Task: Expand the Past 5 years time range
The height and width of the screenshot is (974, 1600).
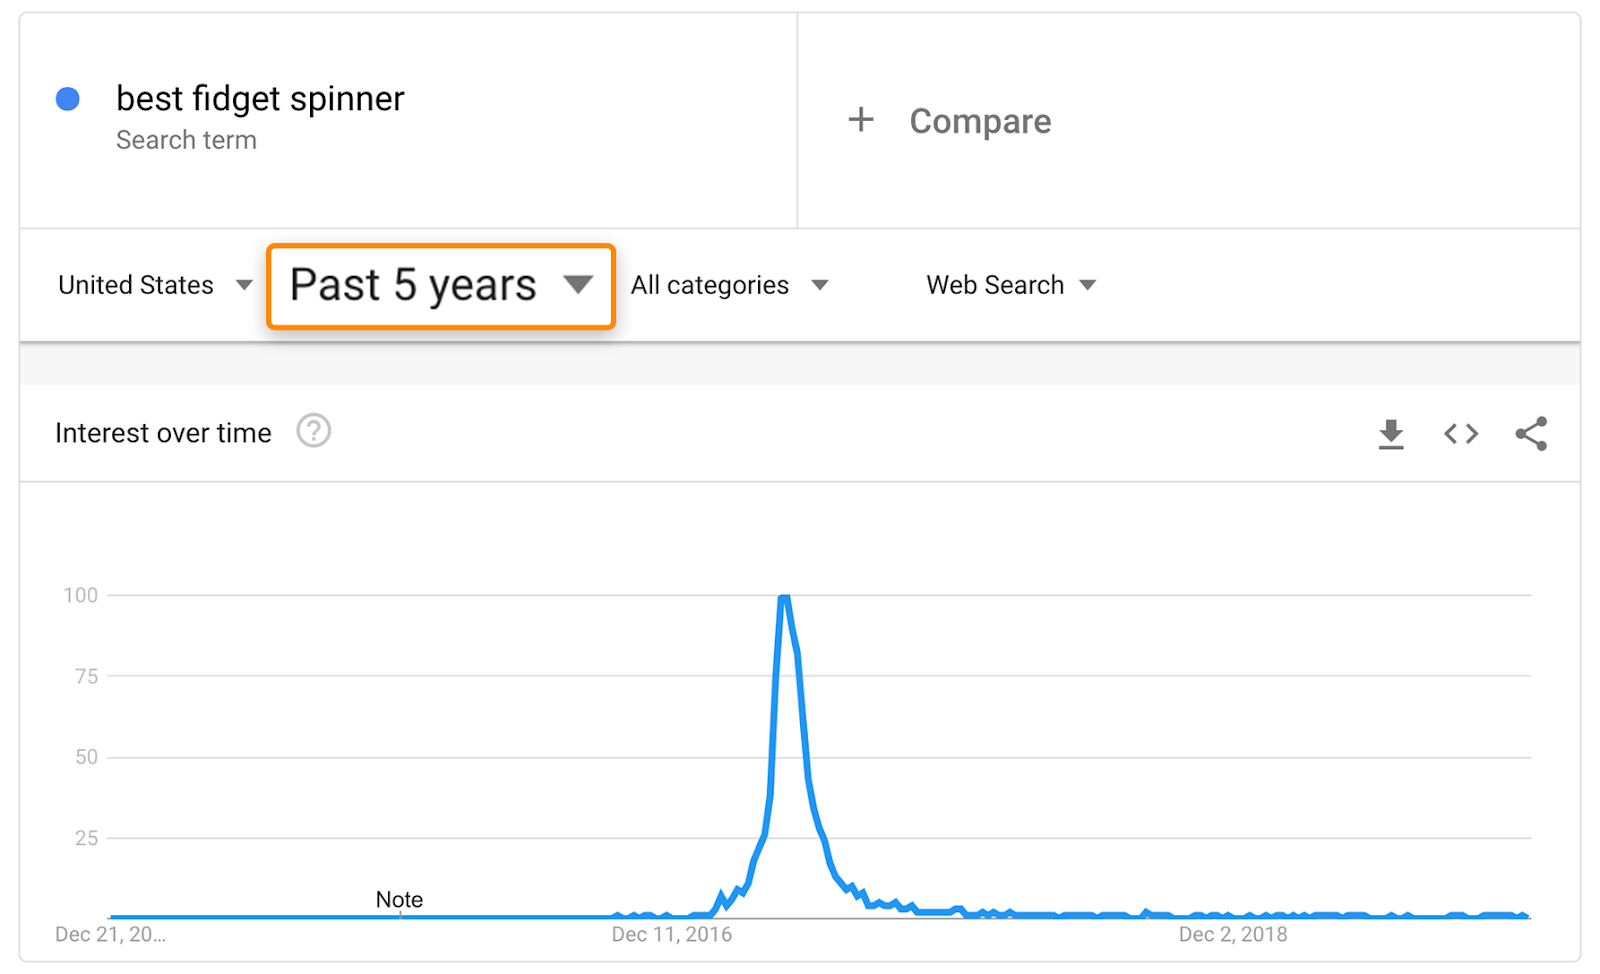Action: coord(440,286)
